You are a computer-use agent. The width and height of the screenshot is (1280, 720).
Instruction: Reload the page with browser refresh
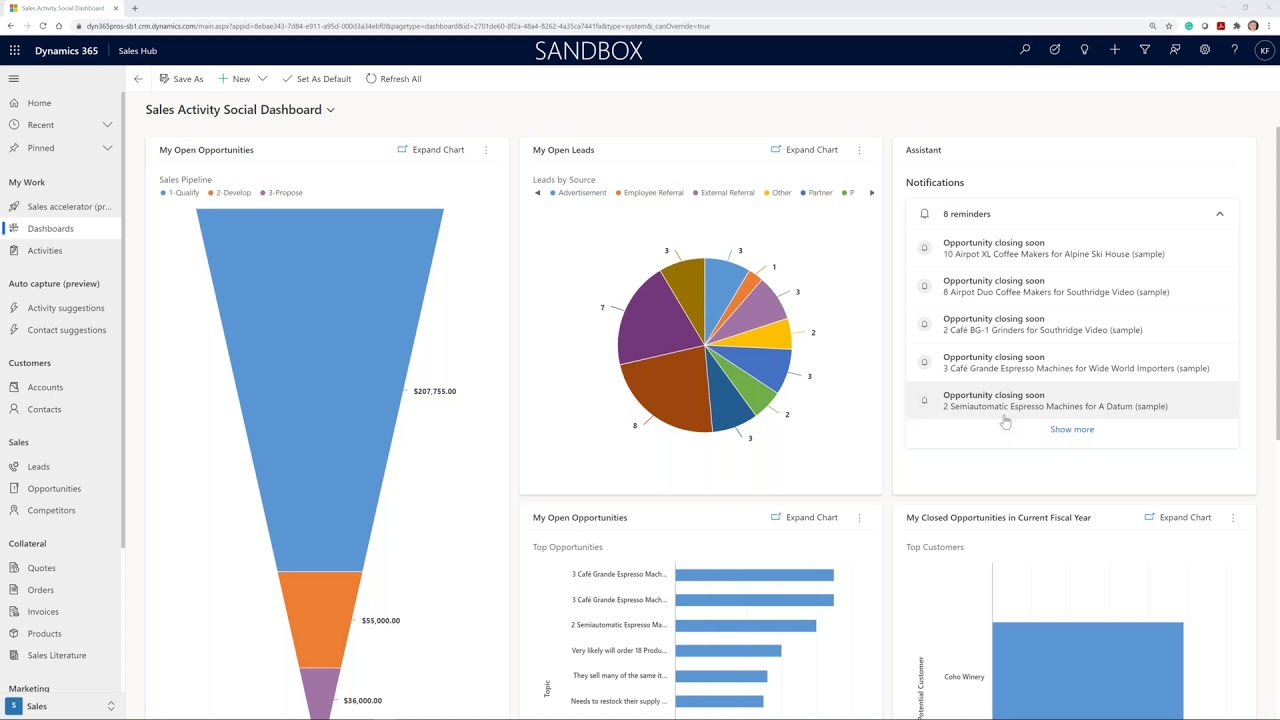(42, 26)
